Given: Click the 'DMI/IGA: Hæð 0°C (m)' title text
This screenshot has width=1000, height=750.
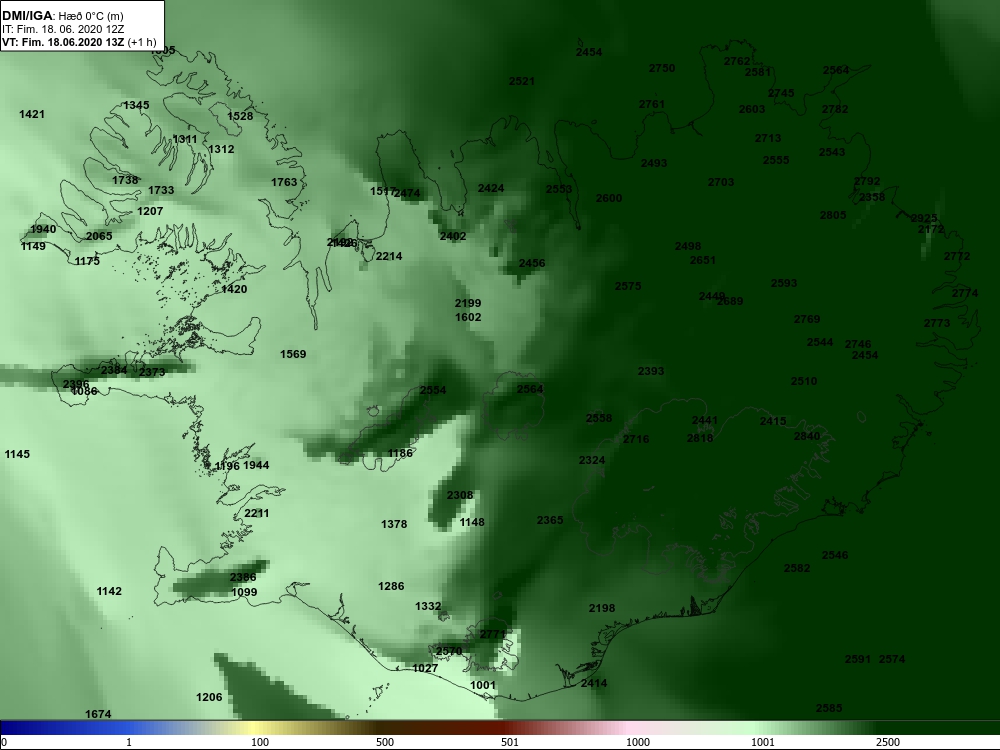Looking at the screenshot, I should click(x=63, y=16).
